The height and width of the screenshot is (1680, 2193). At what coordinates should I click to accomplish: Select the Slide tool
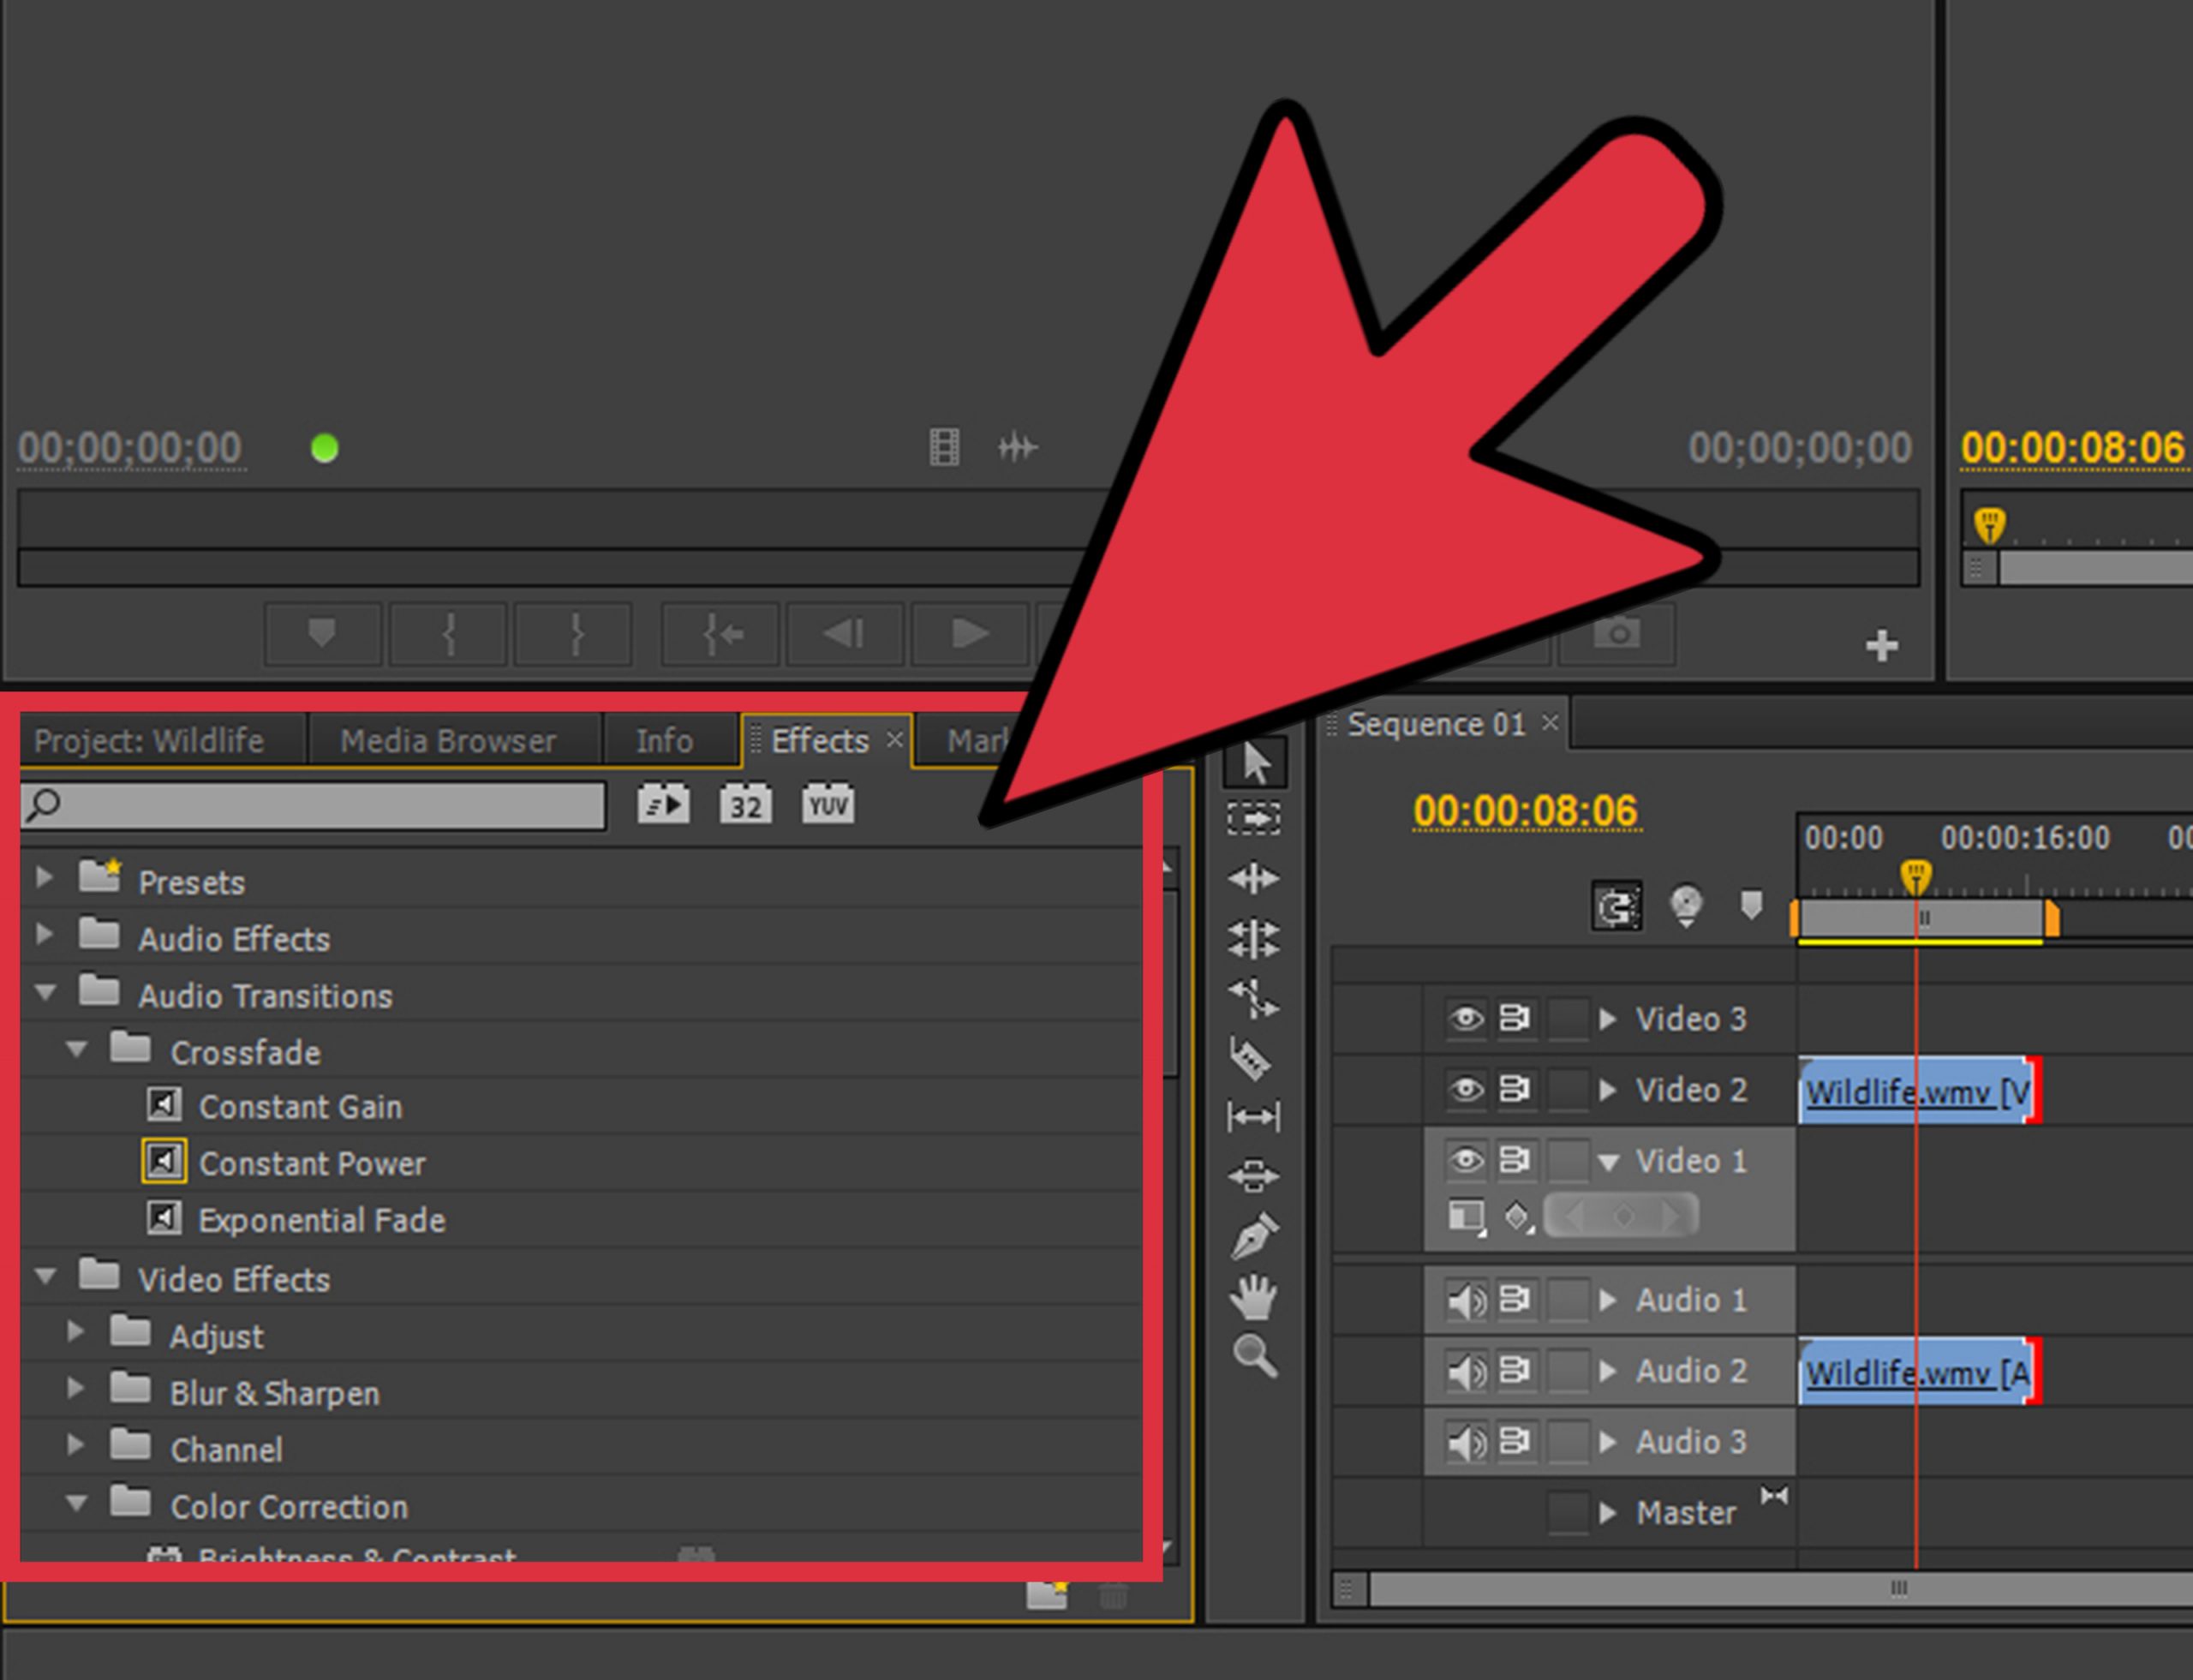coord(1254,1176)
